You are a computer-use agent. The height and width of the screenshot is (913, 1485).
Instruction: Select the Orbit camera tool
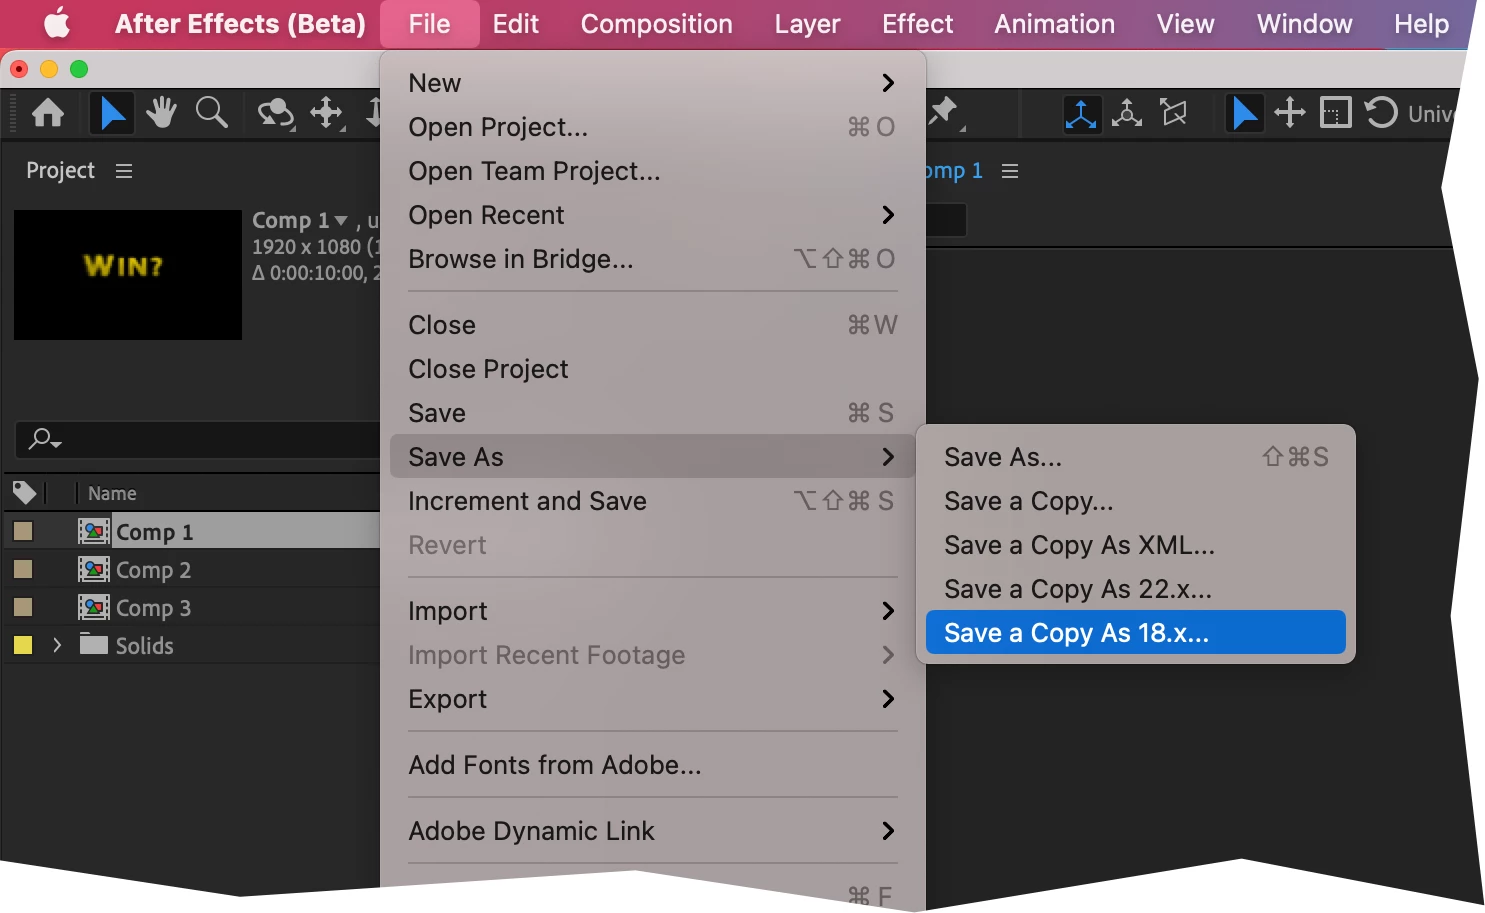[x=275, y=113]
